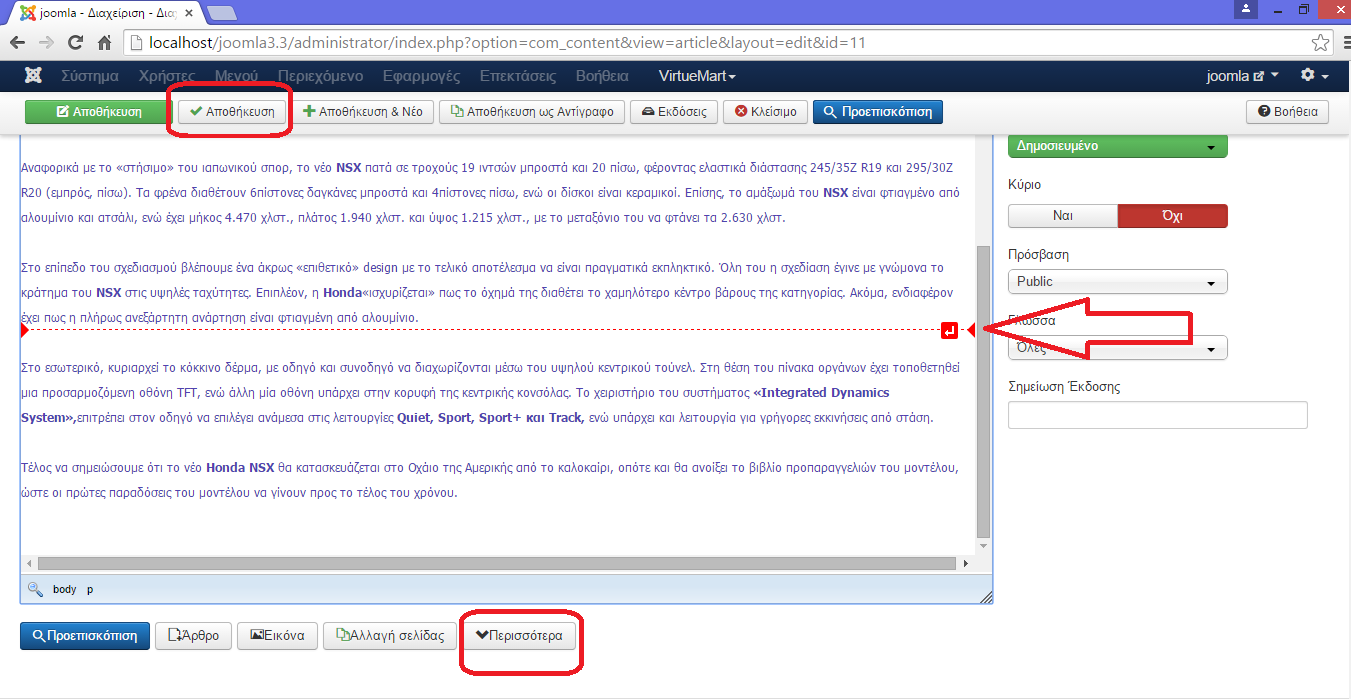Open the Public access dropdown
This screenshot has width=1351, height=699.
(x=1118, y=282)
